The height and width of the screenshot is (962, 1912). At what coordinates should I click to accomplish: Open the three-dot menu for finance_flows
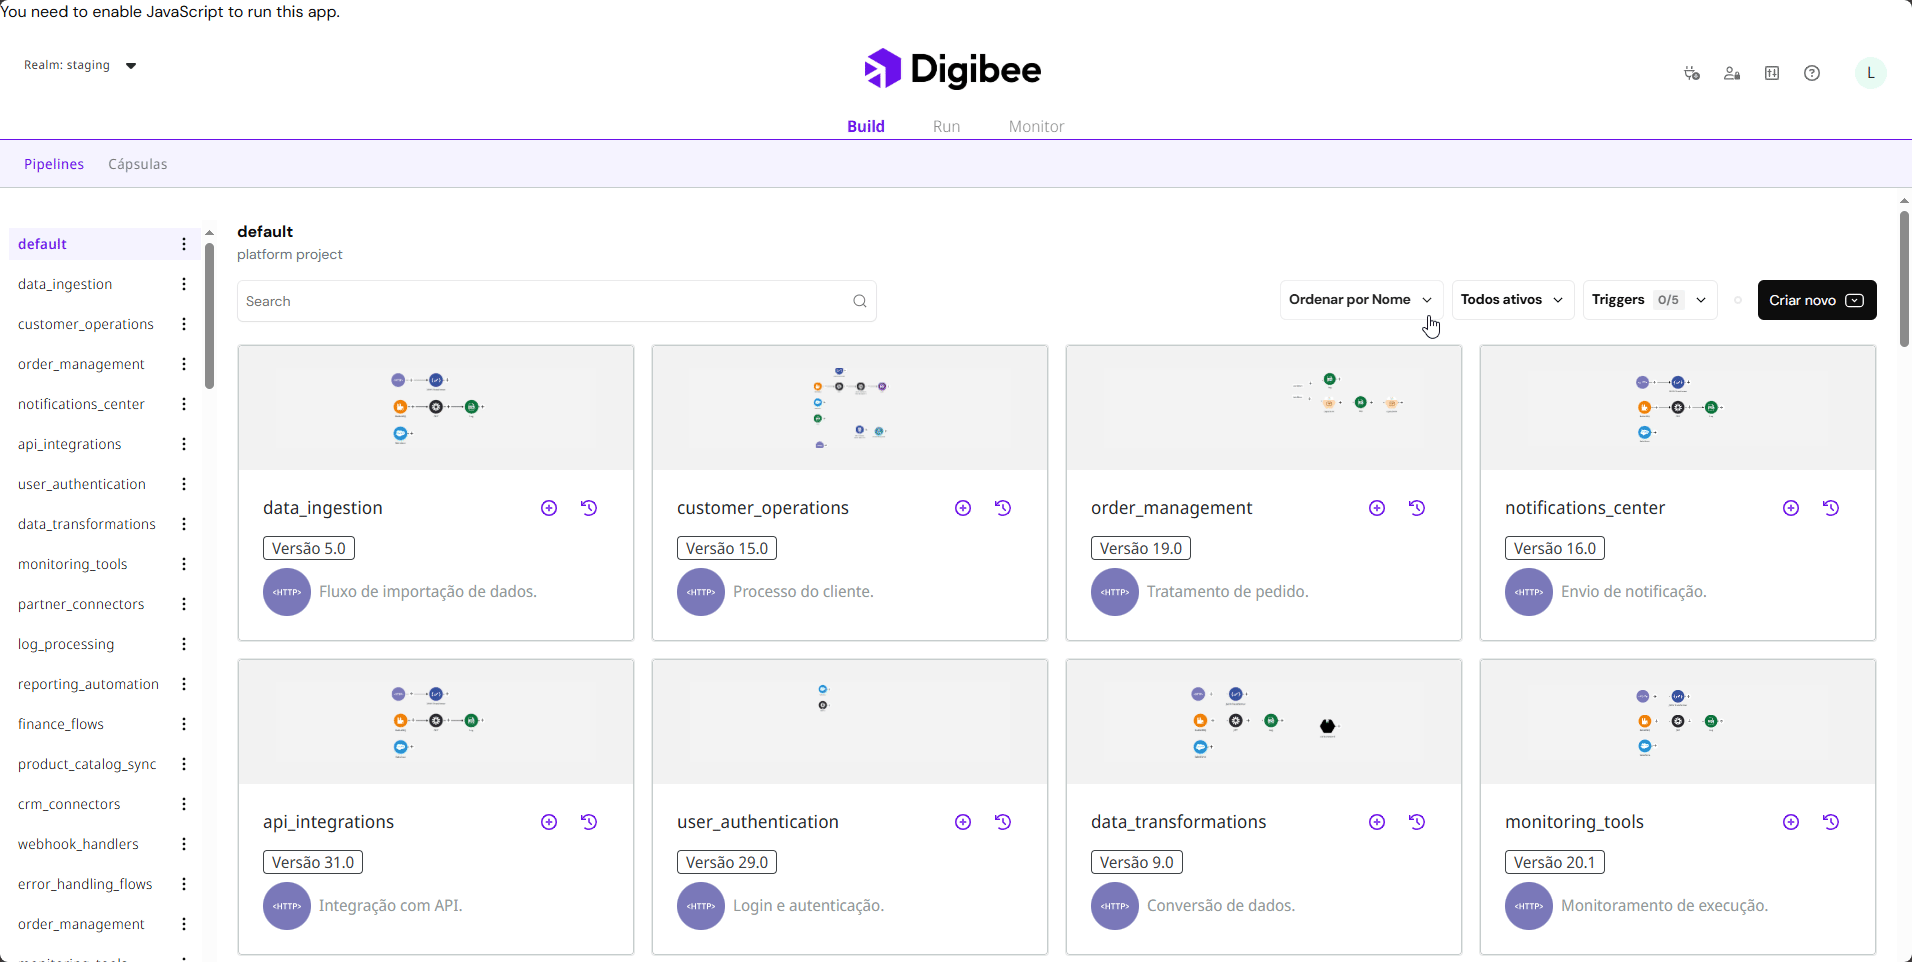(x=184, y=724)
